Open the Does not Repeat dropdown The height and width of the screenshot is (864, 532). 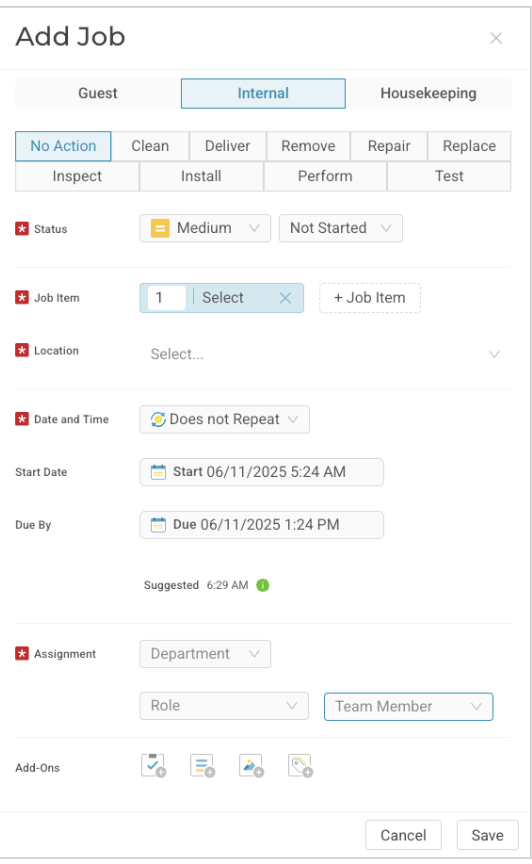(224, 419)
